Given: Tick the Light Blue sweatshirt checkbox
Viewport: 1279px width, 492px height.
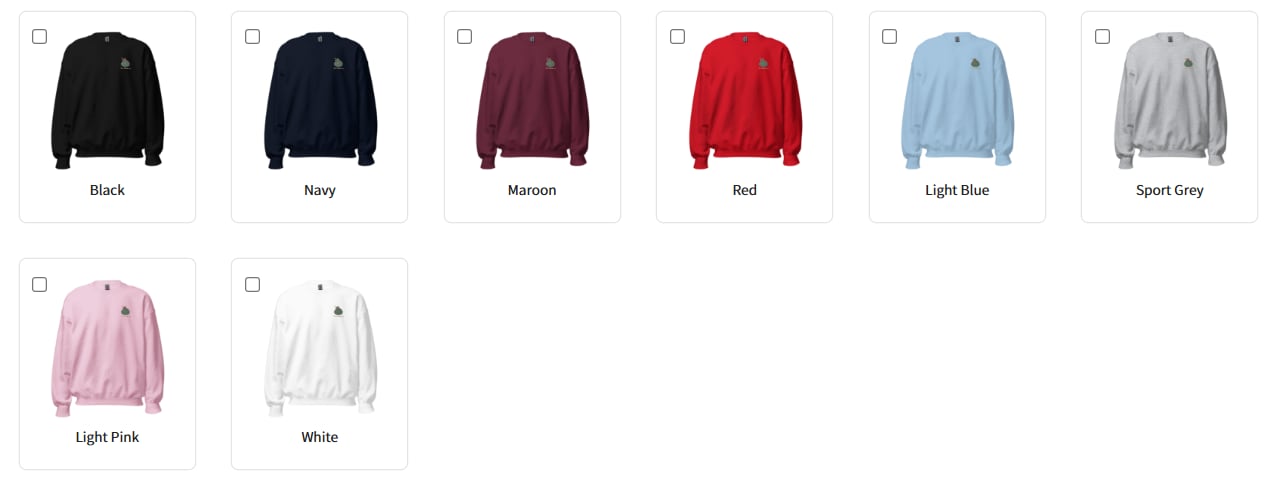Looking at the screenshot, I should 889,37.
